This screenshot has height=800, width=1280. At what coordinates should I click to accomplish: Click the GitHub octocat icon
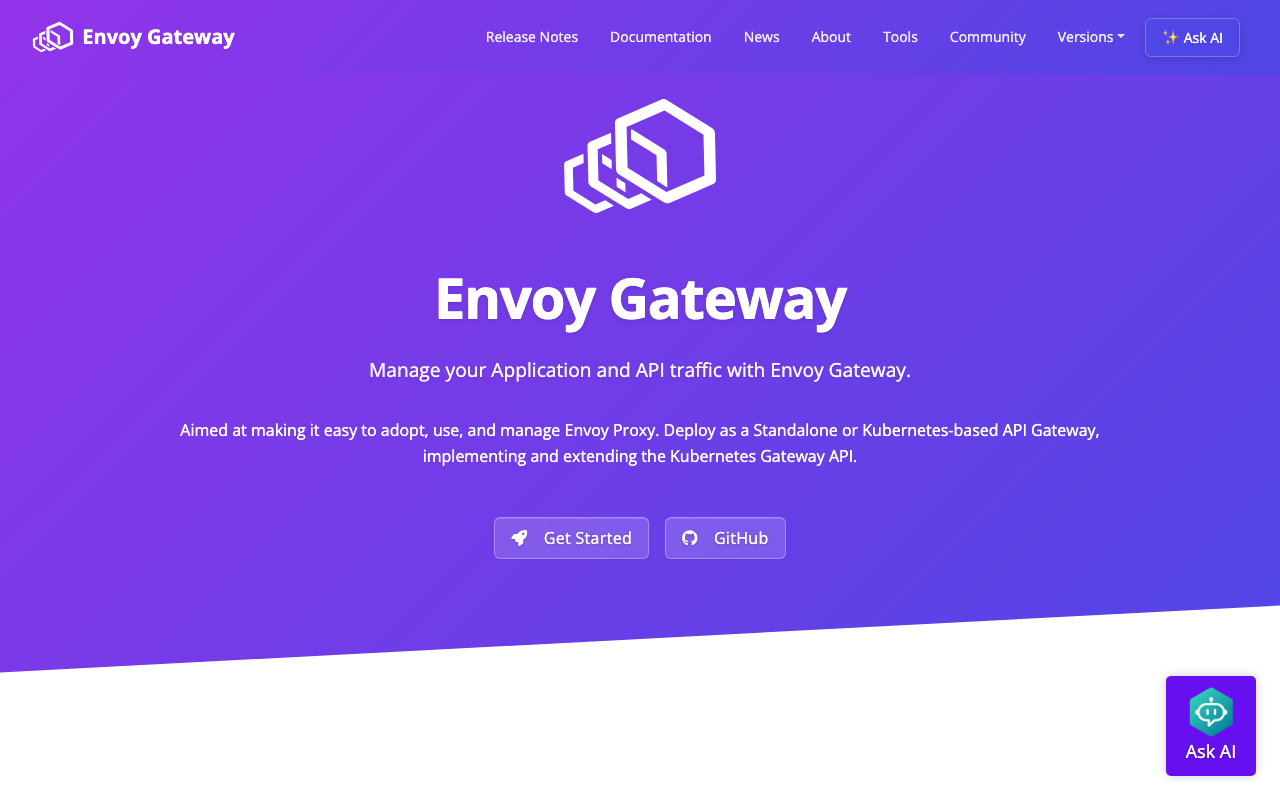(x=690, y=538)
